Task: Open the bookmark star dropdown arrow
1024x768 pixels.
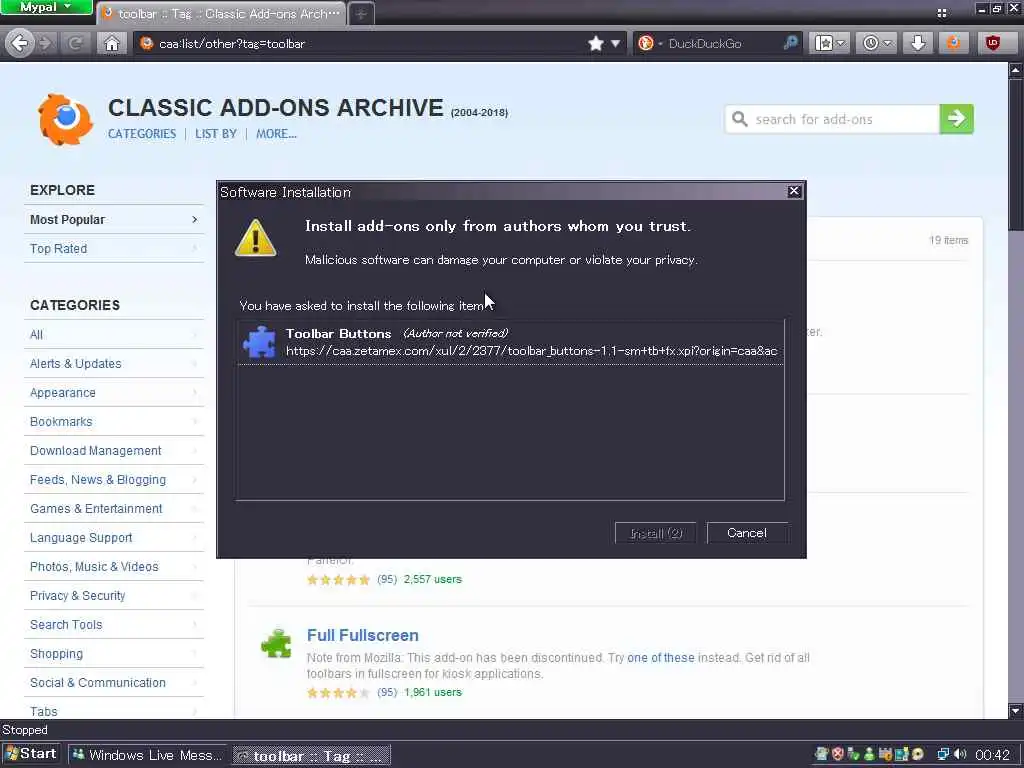Action: tap(615, 44)
